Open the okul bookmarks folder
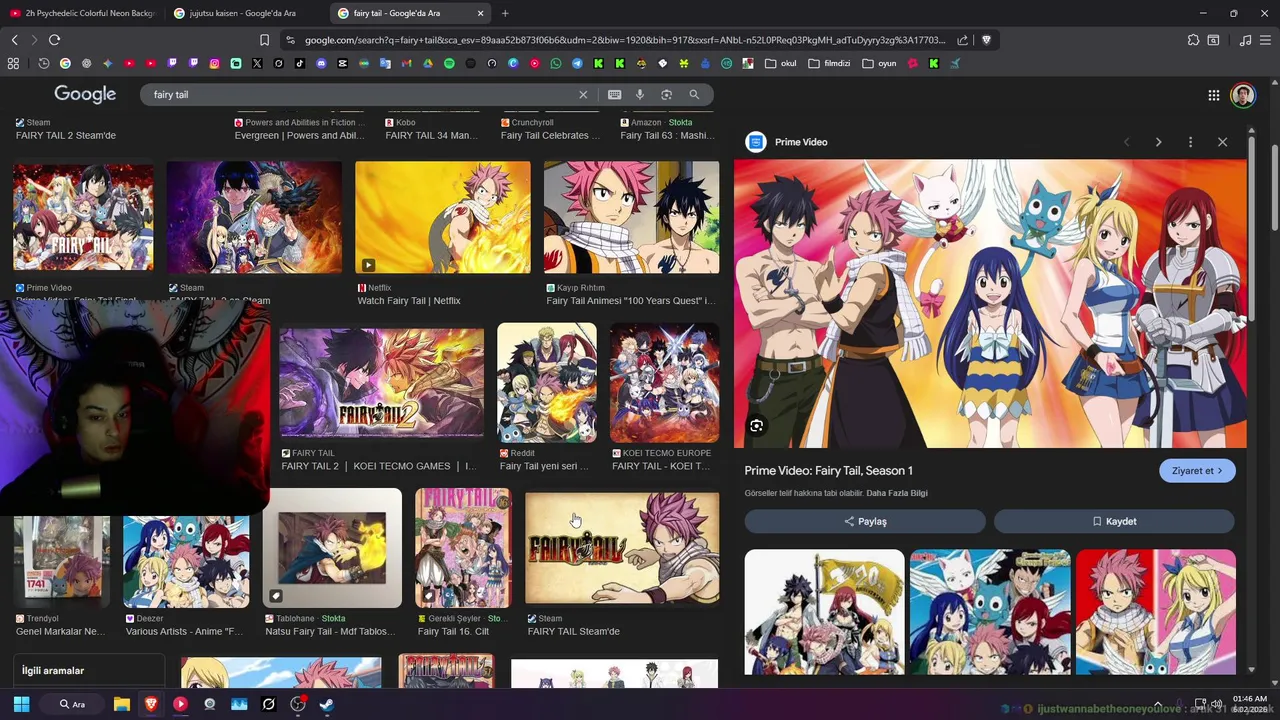Viewport: 1280px width, 720px height. tap(781, 63)
